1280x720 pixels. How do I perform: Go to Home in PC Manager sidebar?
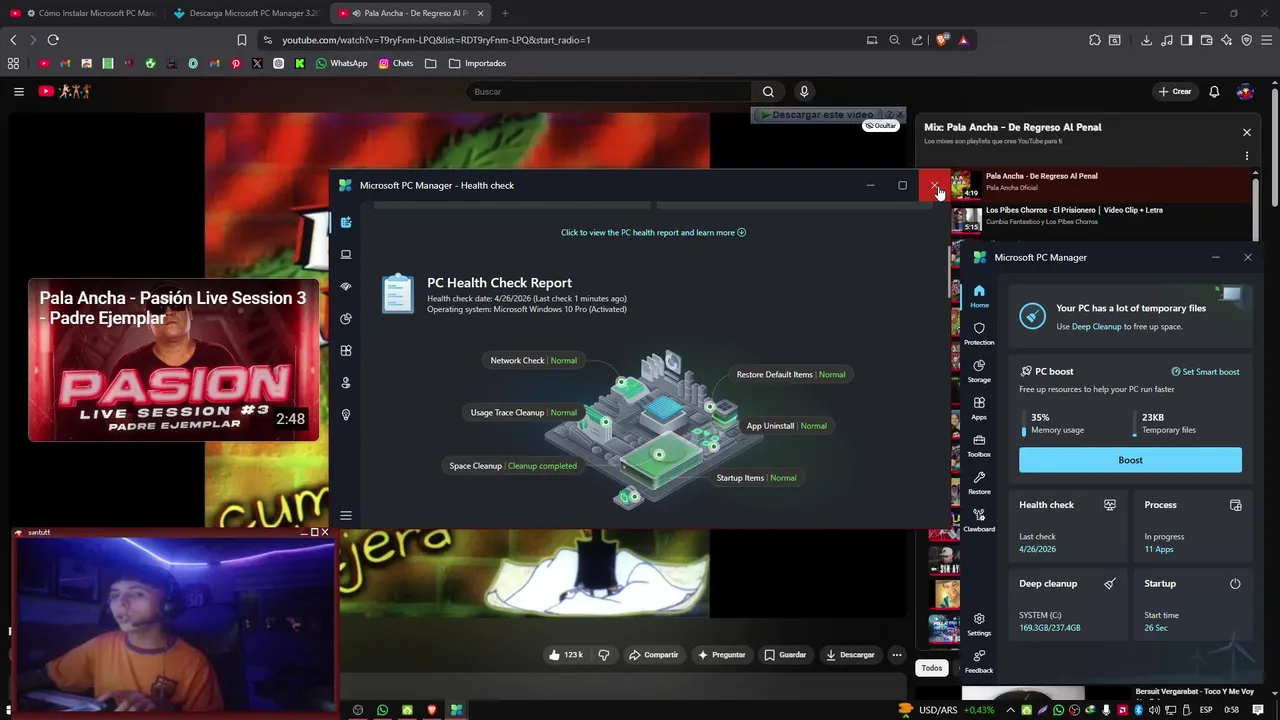979,296
